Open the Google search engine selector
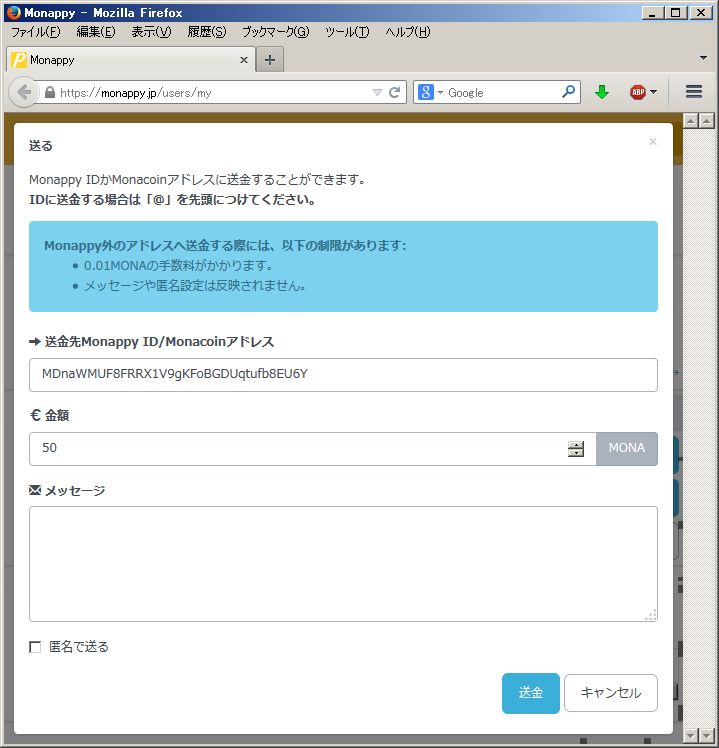 (430, 92)
